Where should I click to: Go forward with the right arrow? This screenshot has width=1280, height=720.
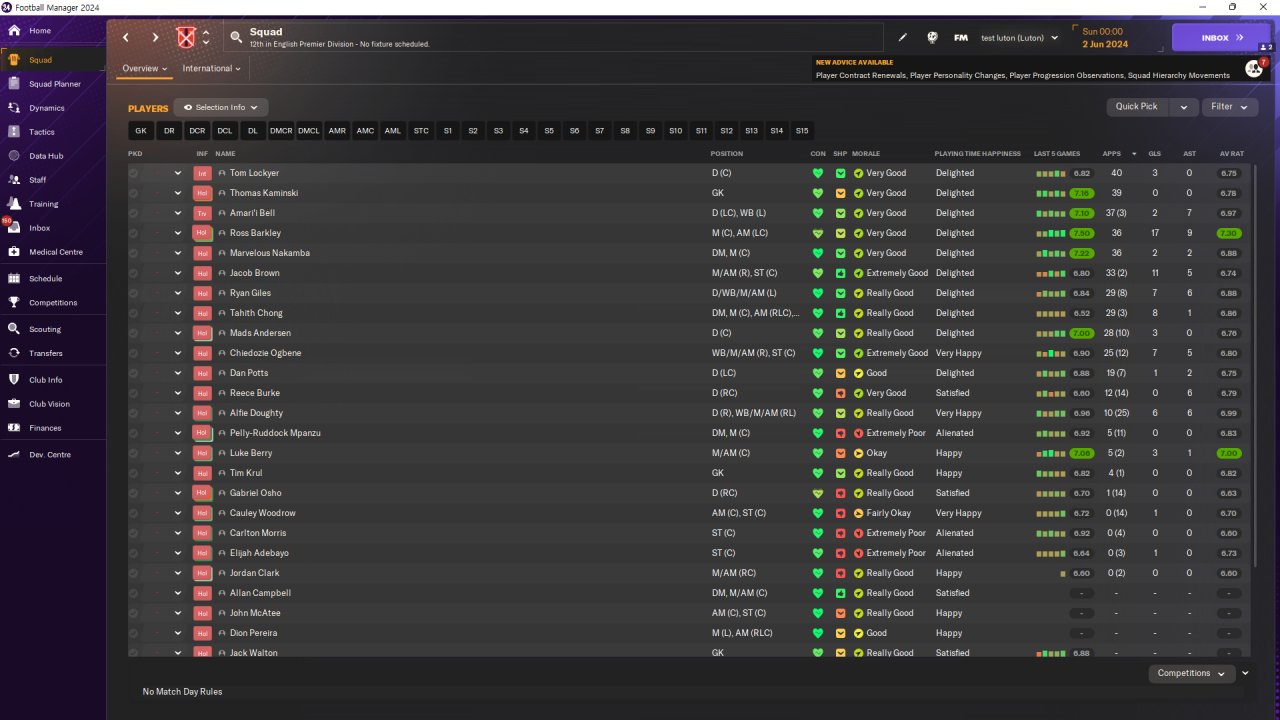(155, 38)
